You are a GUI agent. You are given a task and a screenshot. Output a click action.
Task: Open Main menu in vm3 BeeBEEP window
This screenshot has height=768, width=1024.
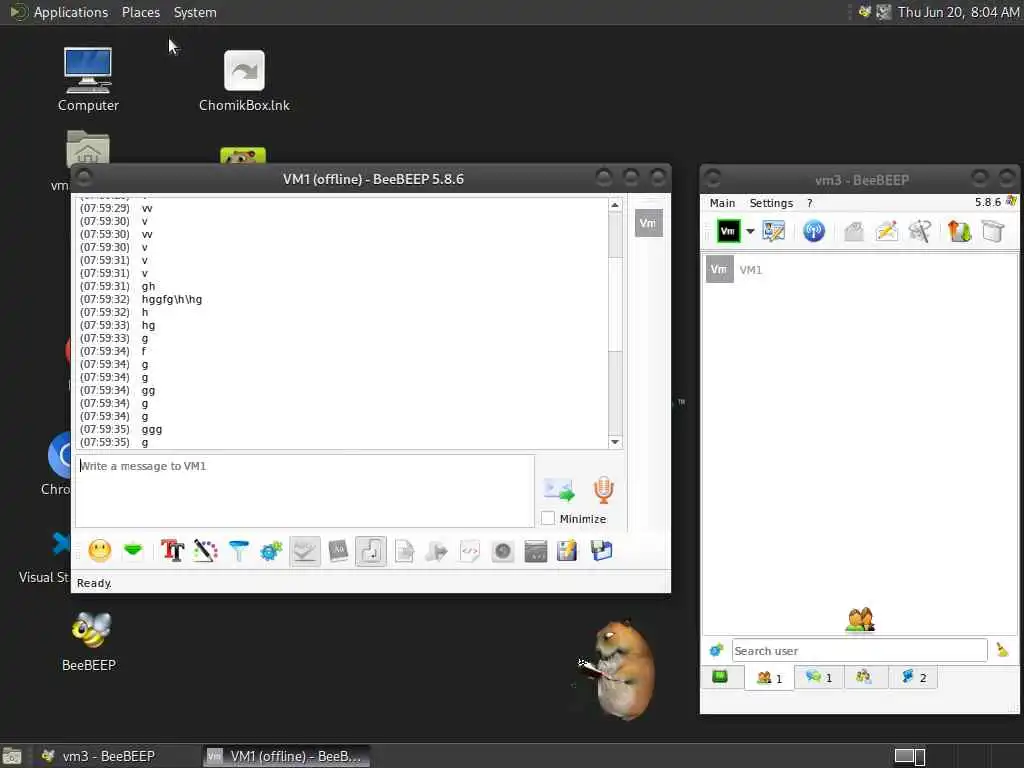[x=722, y=203]
